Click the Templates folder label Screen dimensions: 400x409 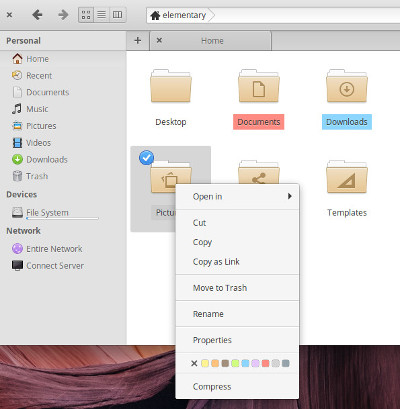click(x=347, y=213)
